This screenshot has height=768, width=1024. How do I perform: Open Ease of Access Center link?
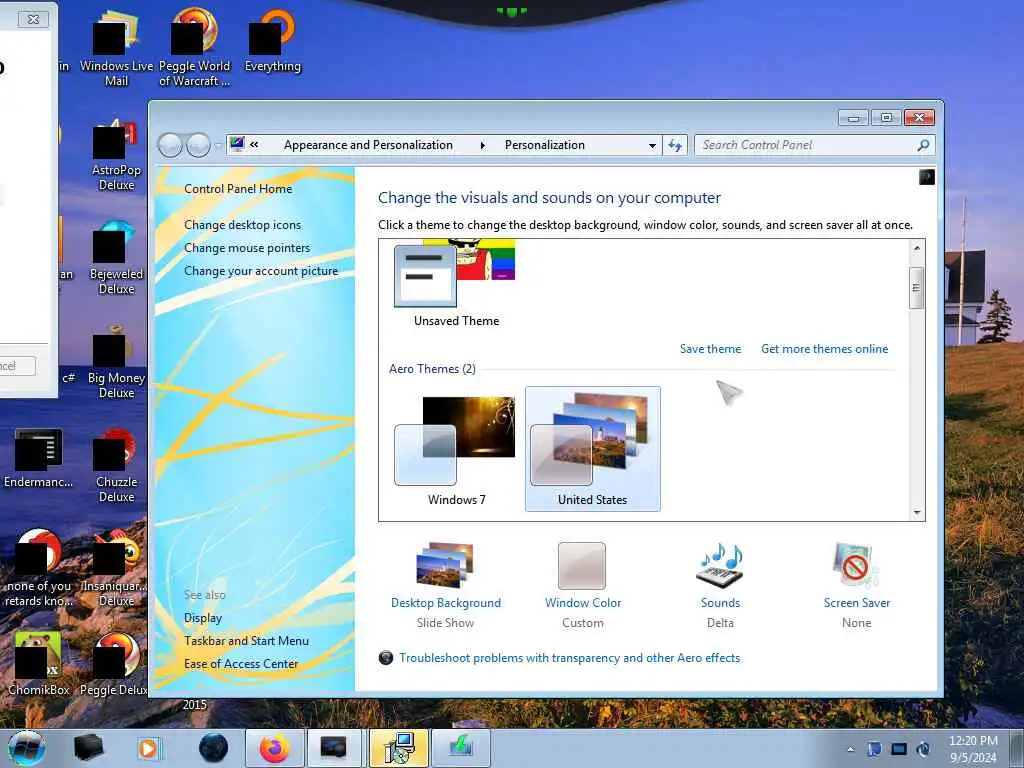point(240,664)
